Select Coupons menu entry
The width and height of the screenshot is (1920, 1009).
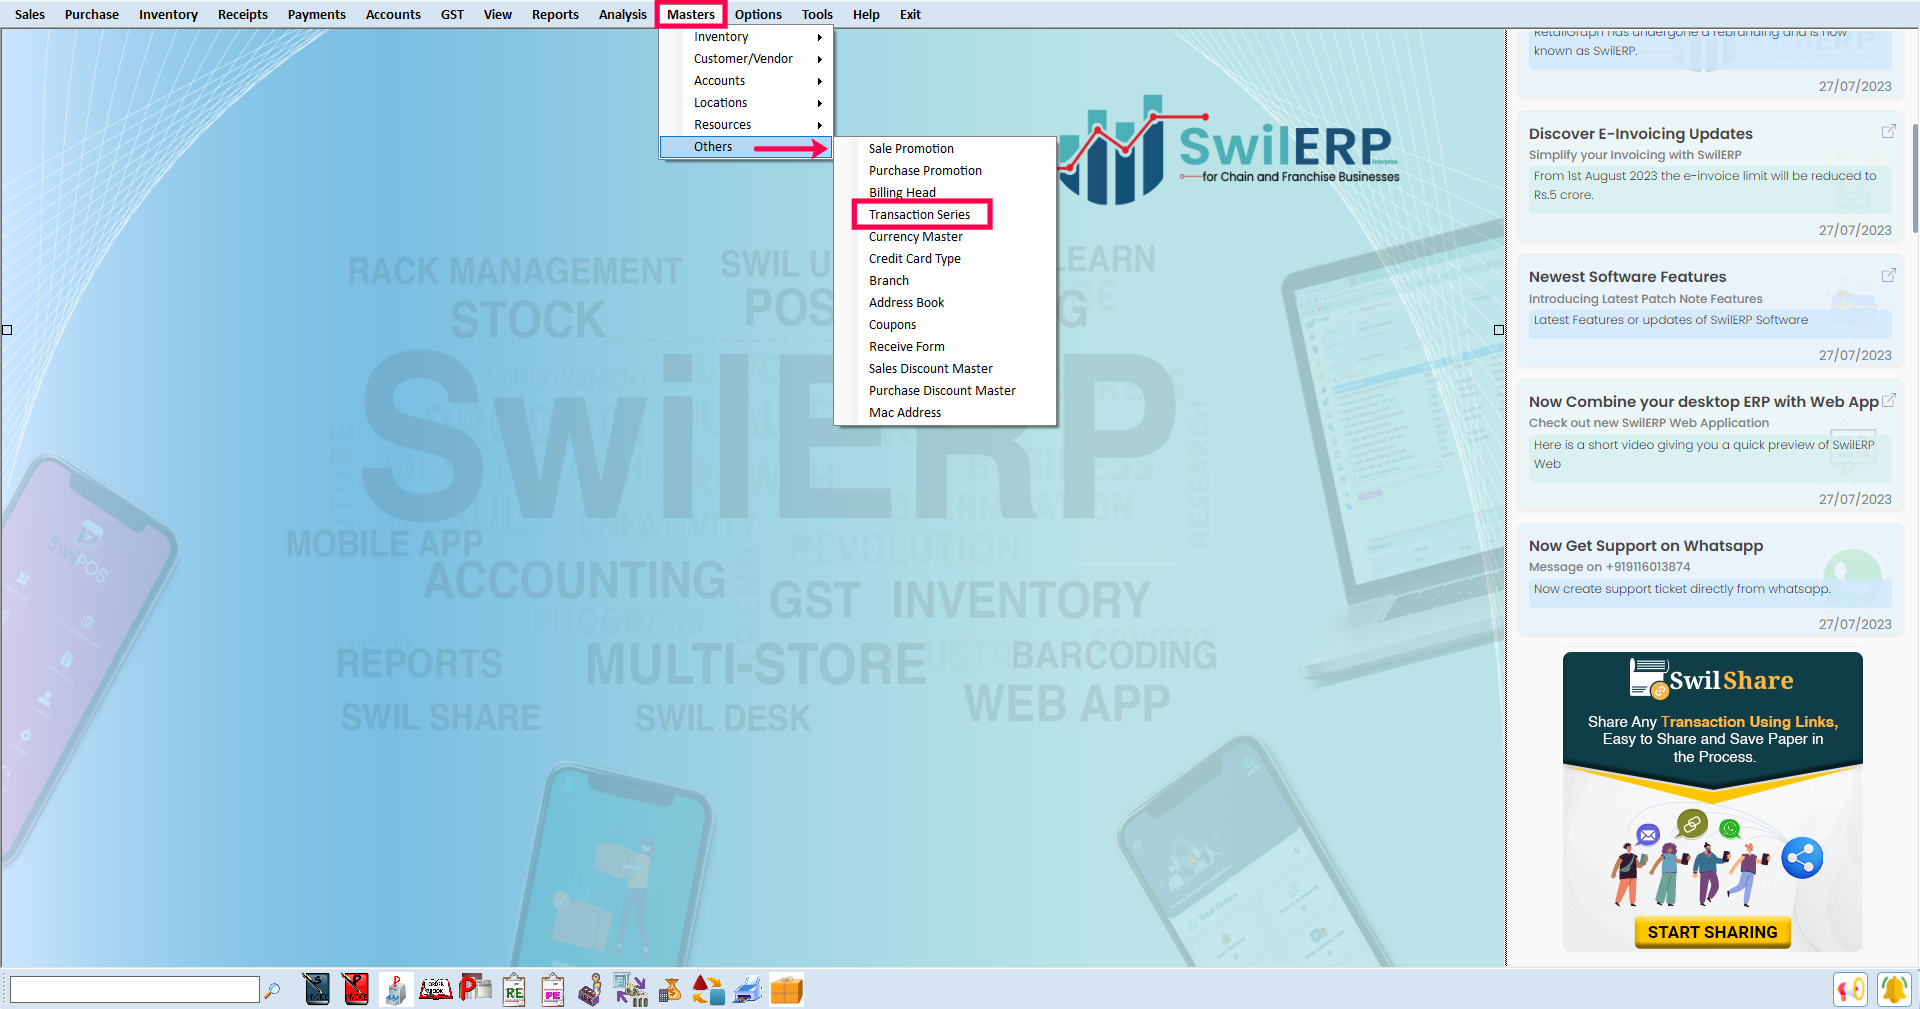945,325
